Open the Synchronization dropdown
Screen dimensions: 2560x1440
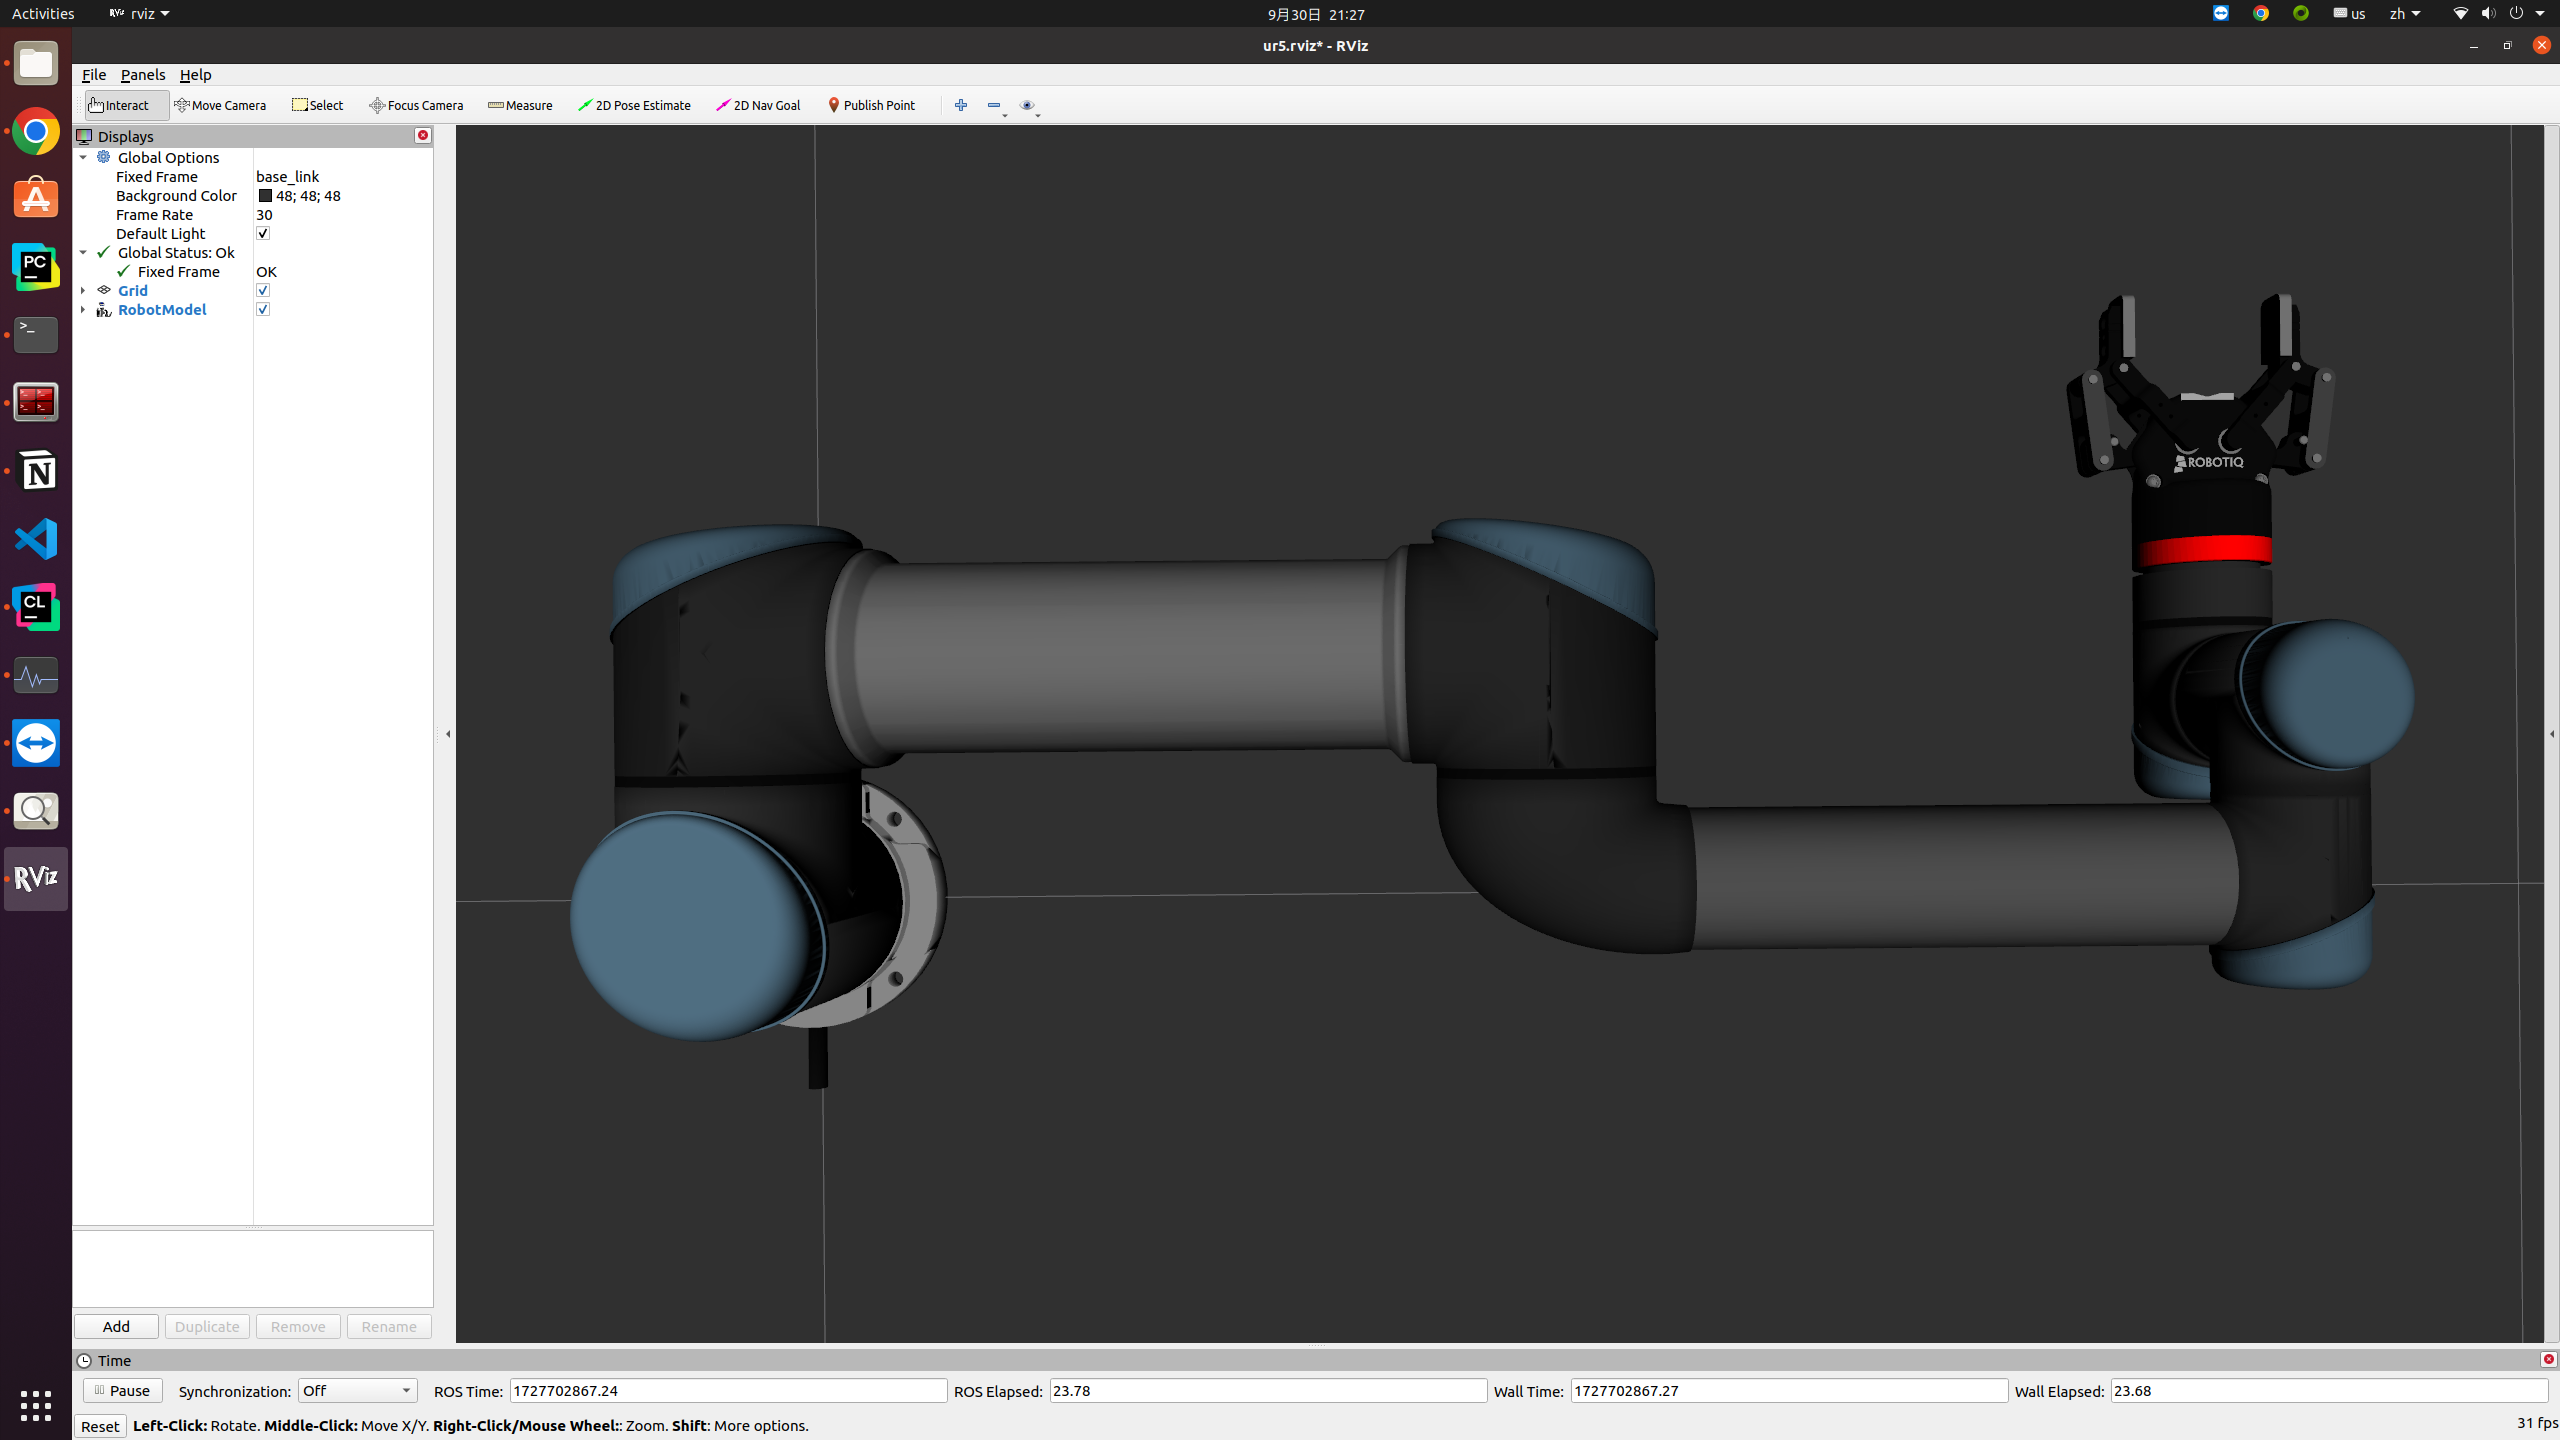coord(357,1390)
